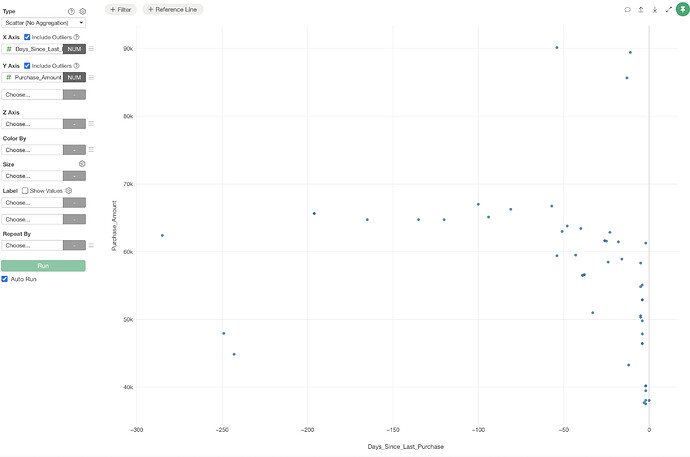Open Repeat By column dropdown
The image size is (690, 457).
32,245
